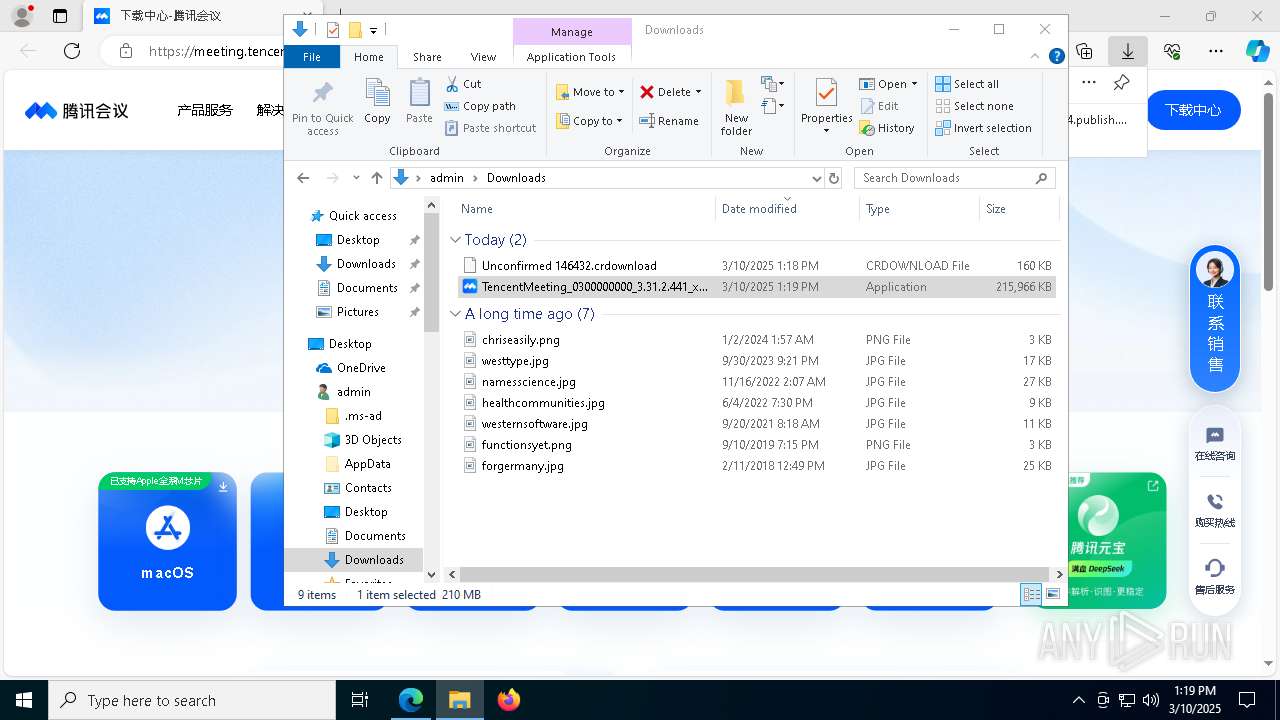Click the Copy ribbon icon
Viewport: 1280px width, 720px height.
click(377, 101)
